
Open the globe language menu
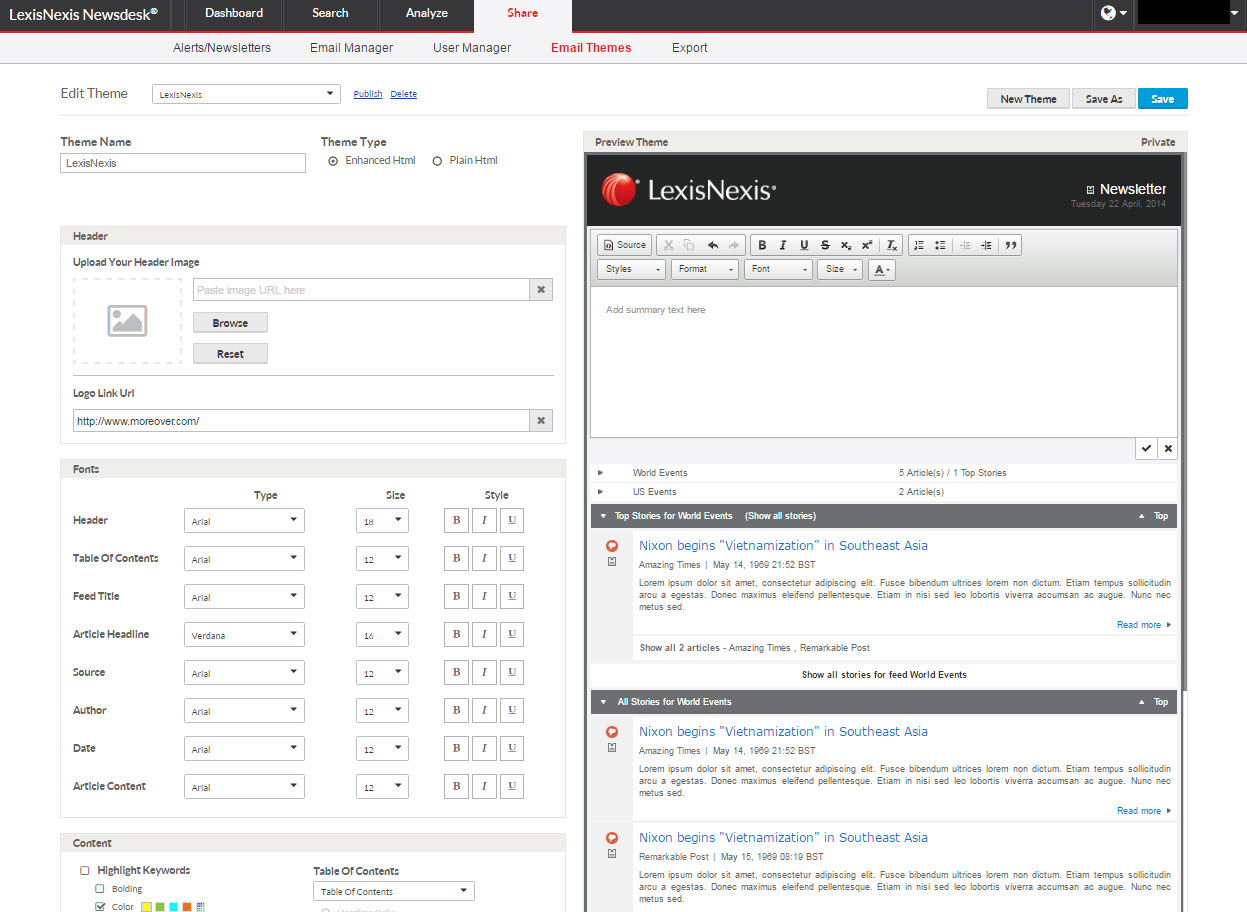(1113, 14)
